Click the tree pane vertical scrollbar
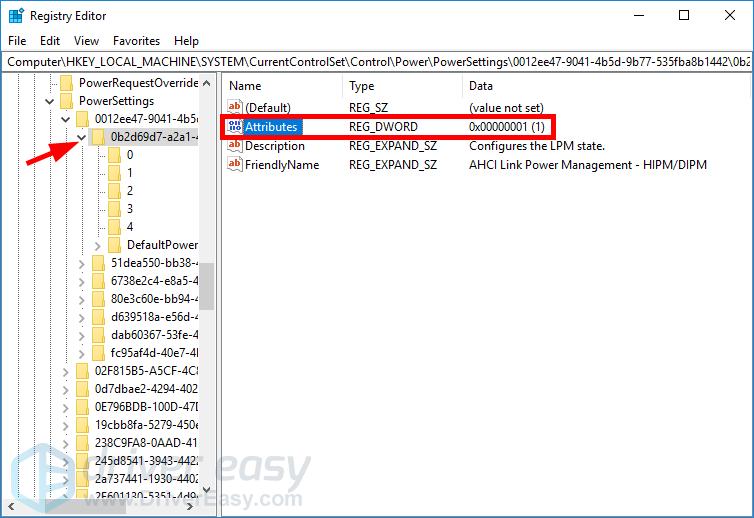 (208, 290)
